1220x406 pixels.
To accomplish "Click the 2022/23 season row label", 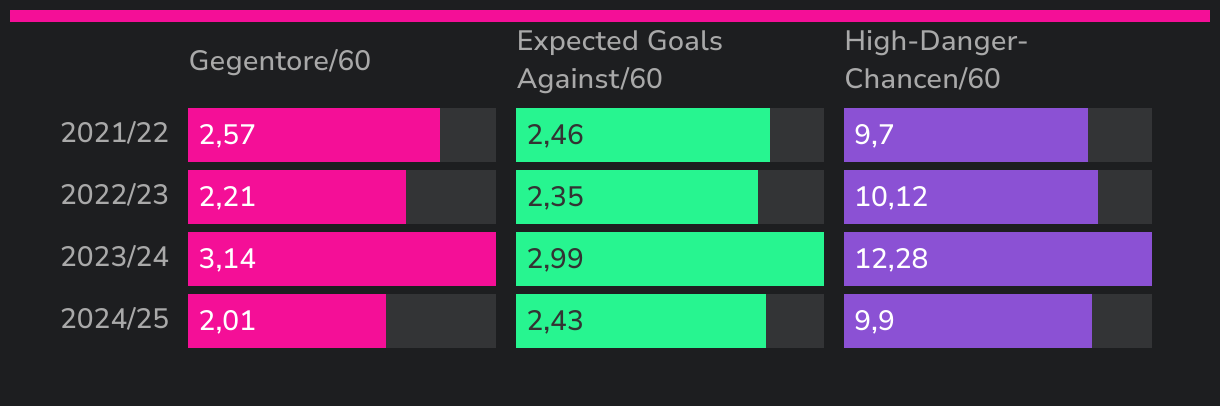I will click(114, 197).
